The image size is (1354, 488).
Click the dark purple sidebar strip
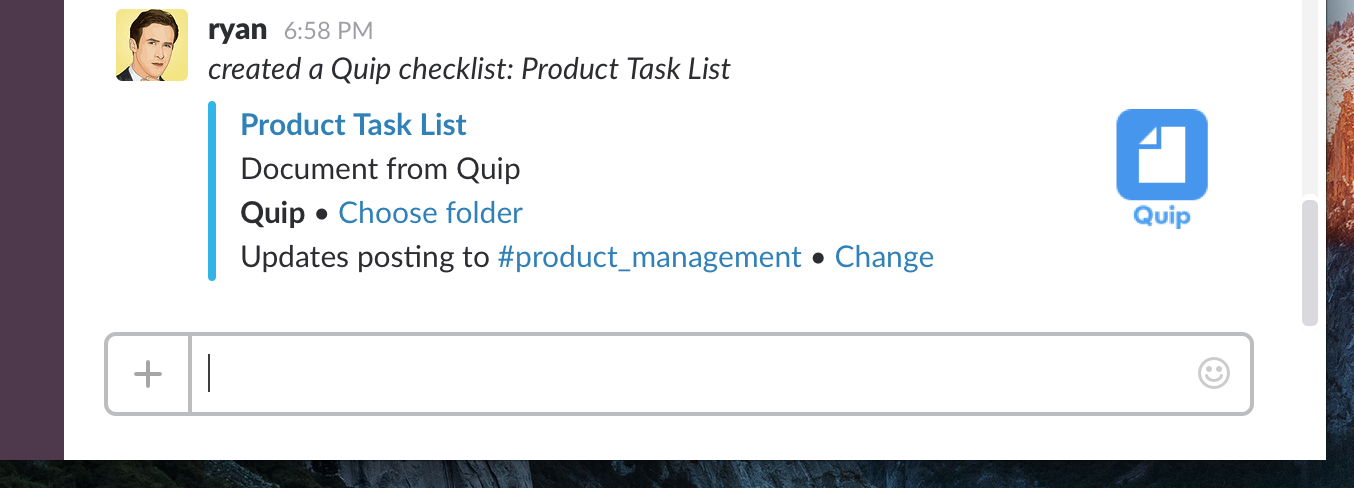coord(32,230)
